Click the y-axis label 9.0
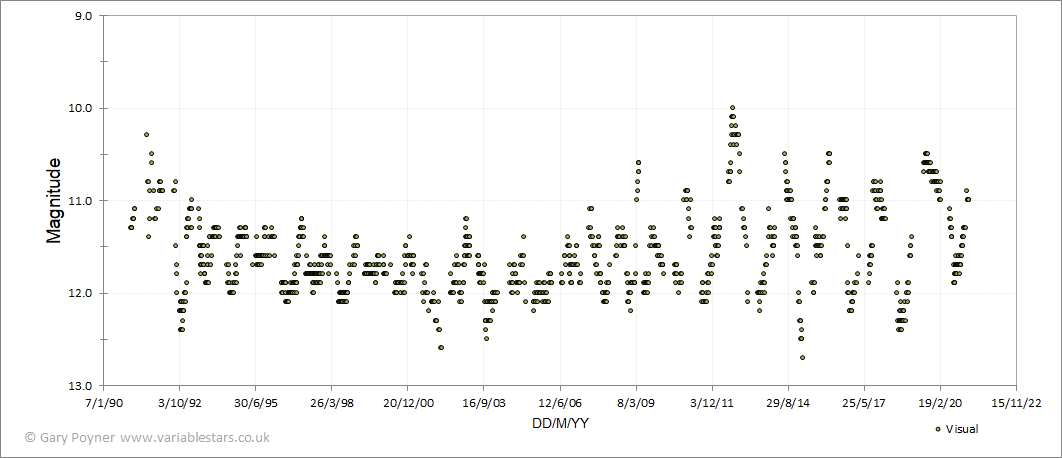 click(x=83, y=16)
